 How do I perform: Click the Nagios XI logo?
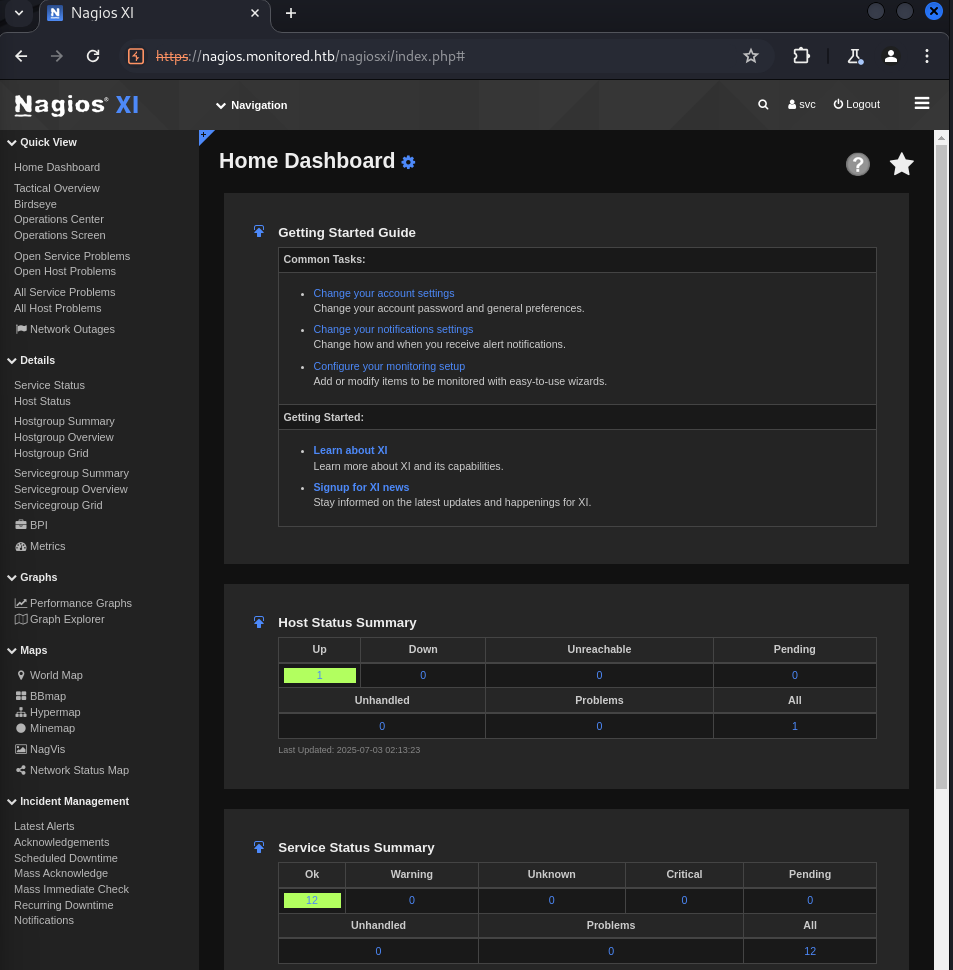click(x=76, y=105)
